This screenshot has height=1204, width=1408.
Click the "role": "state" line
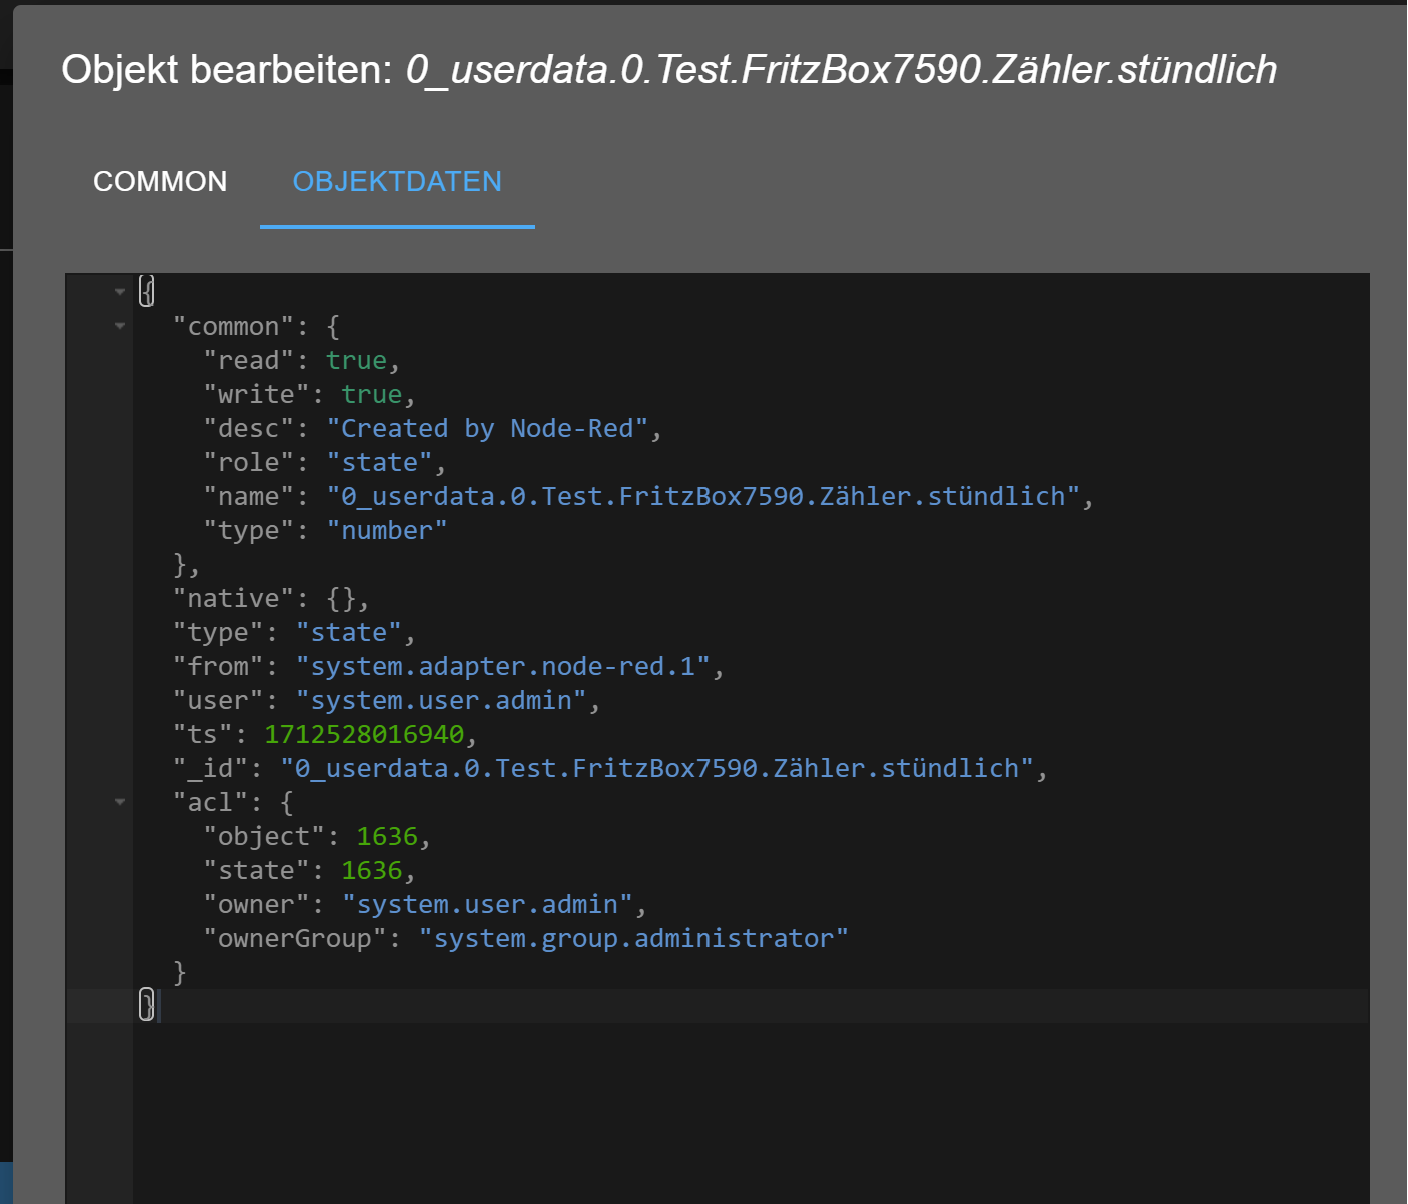[x=325, y=462]
